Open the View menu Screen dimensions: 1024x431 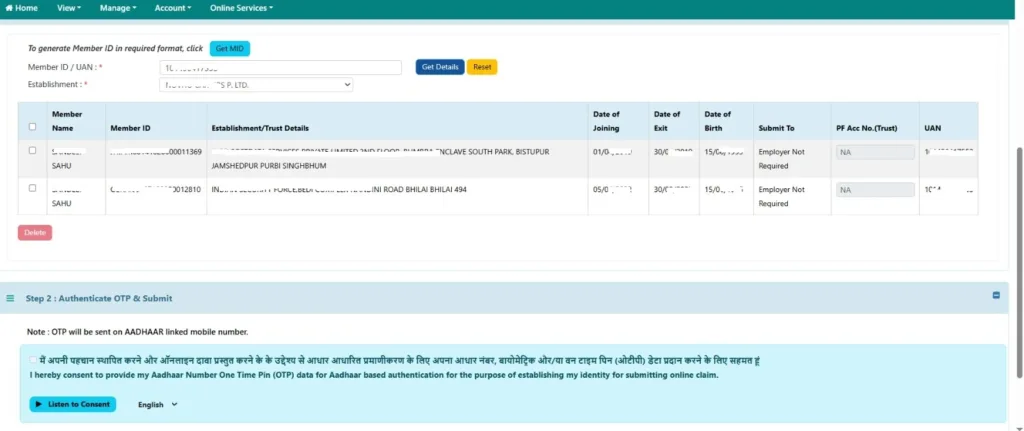coord(69,8)
